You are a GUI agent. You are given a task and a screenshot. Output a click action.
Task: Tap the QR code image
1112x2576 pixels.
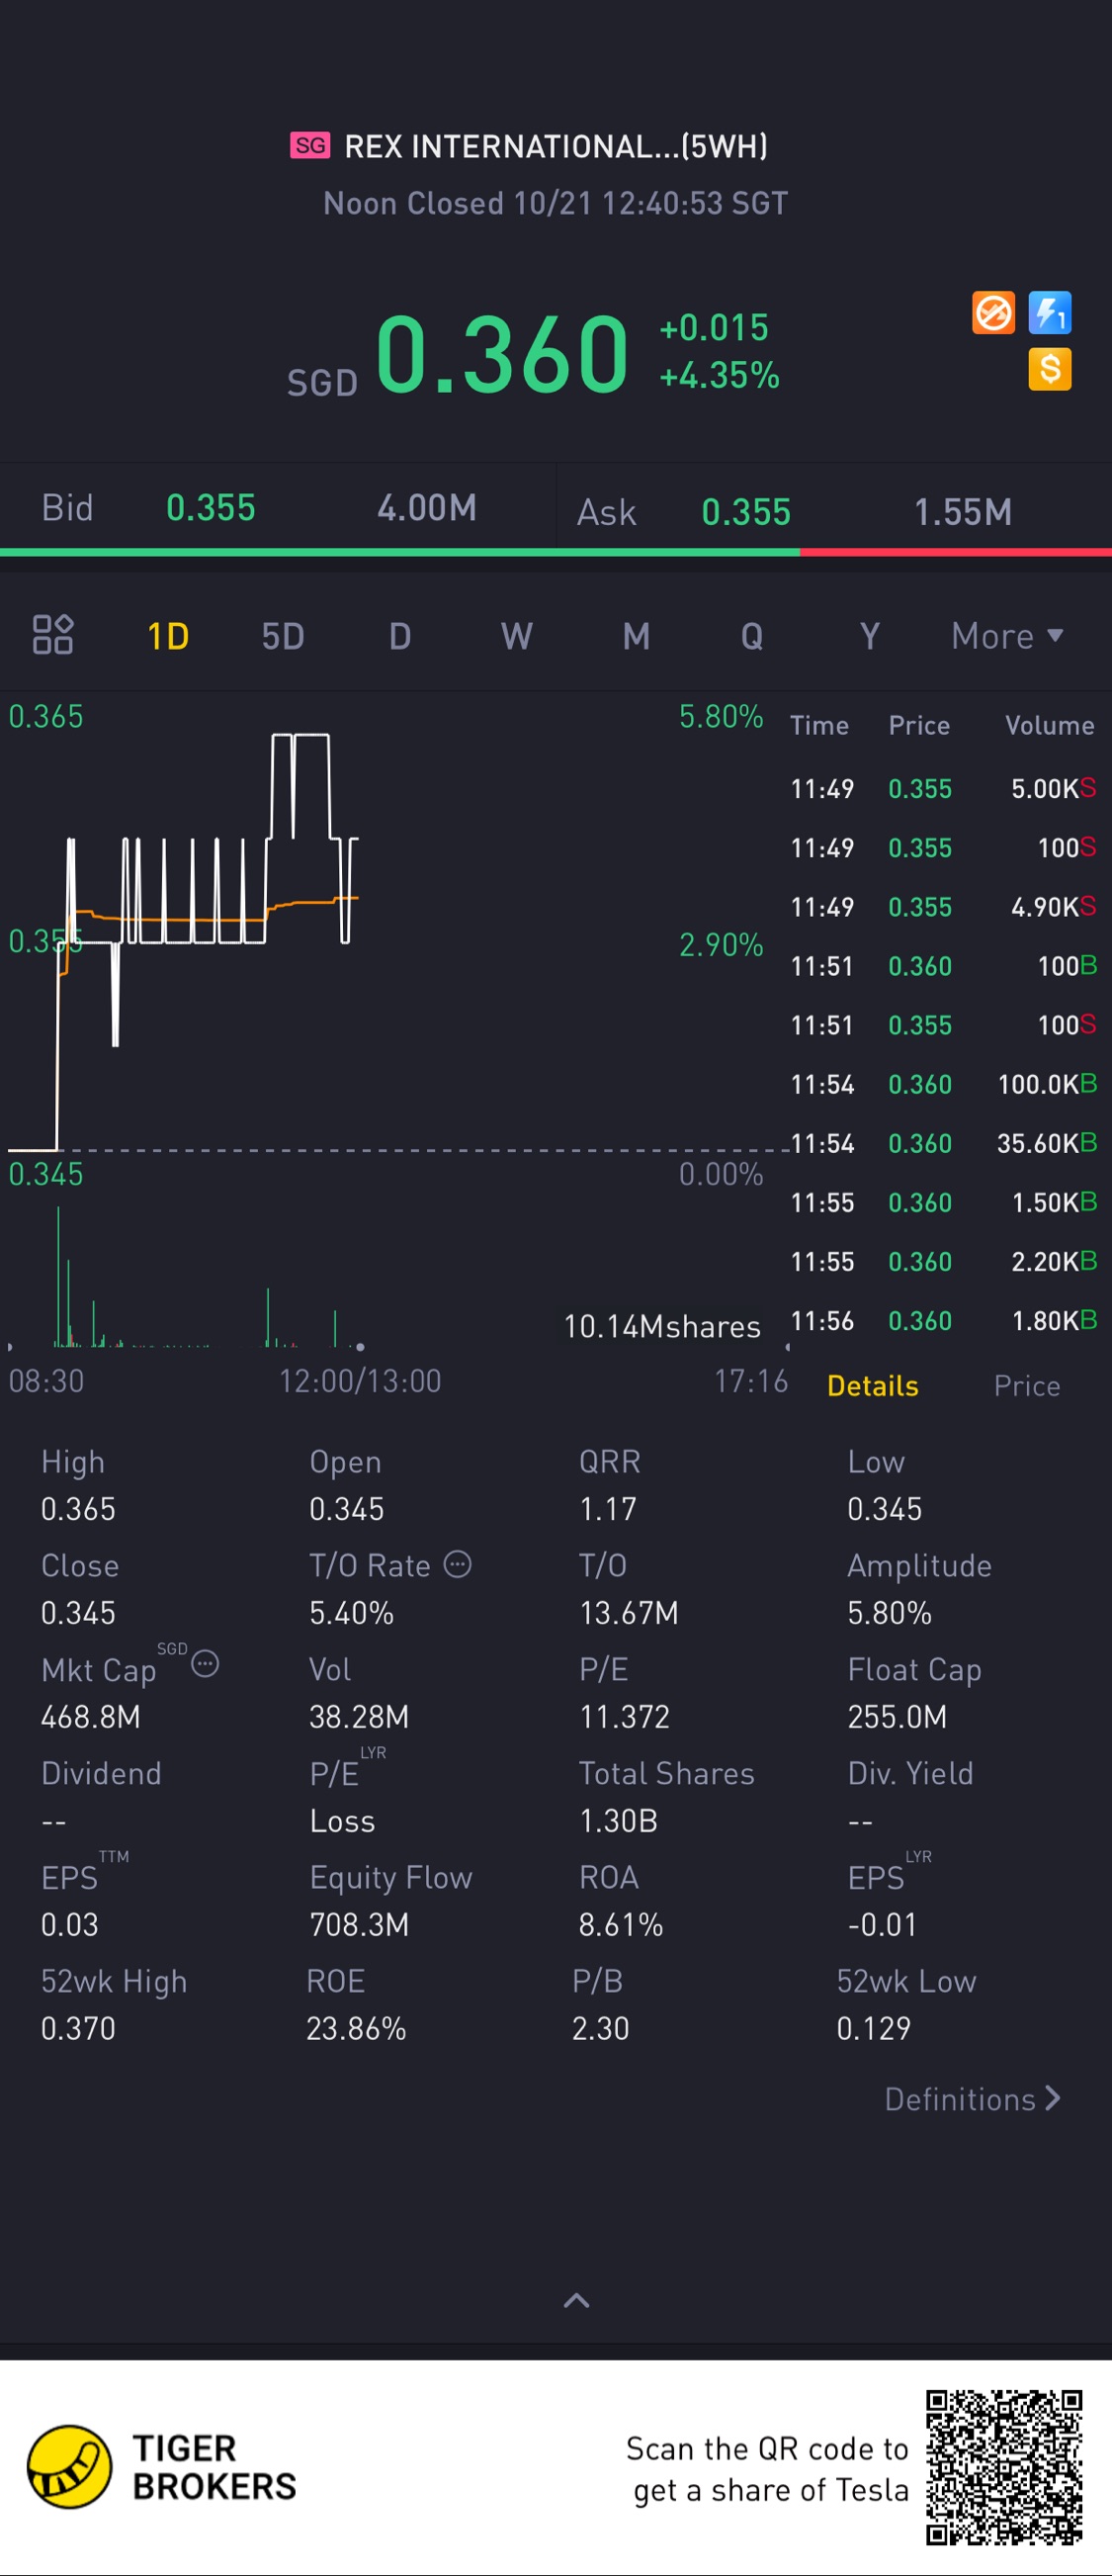[x=1003, y=2467]
